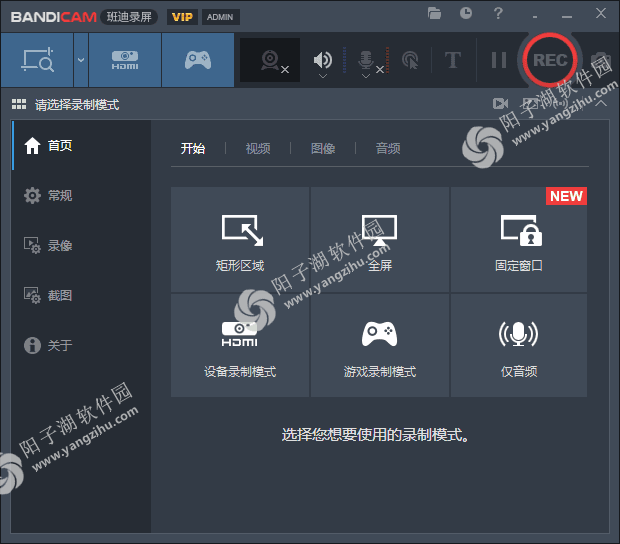Choose 矩形区域 rectangle area mode
Screen dimensions: 620x544
click(x=240, y=240)
